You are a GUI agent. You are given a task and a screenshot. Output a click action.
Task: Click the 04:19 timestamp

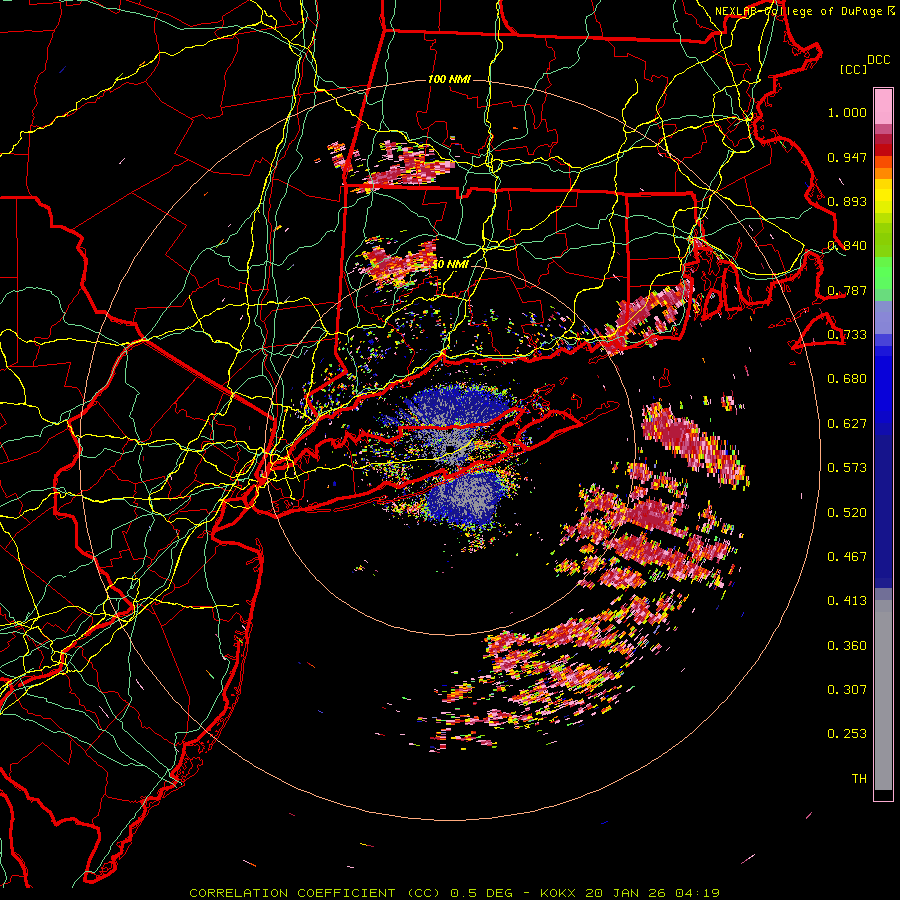[697, 893]
